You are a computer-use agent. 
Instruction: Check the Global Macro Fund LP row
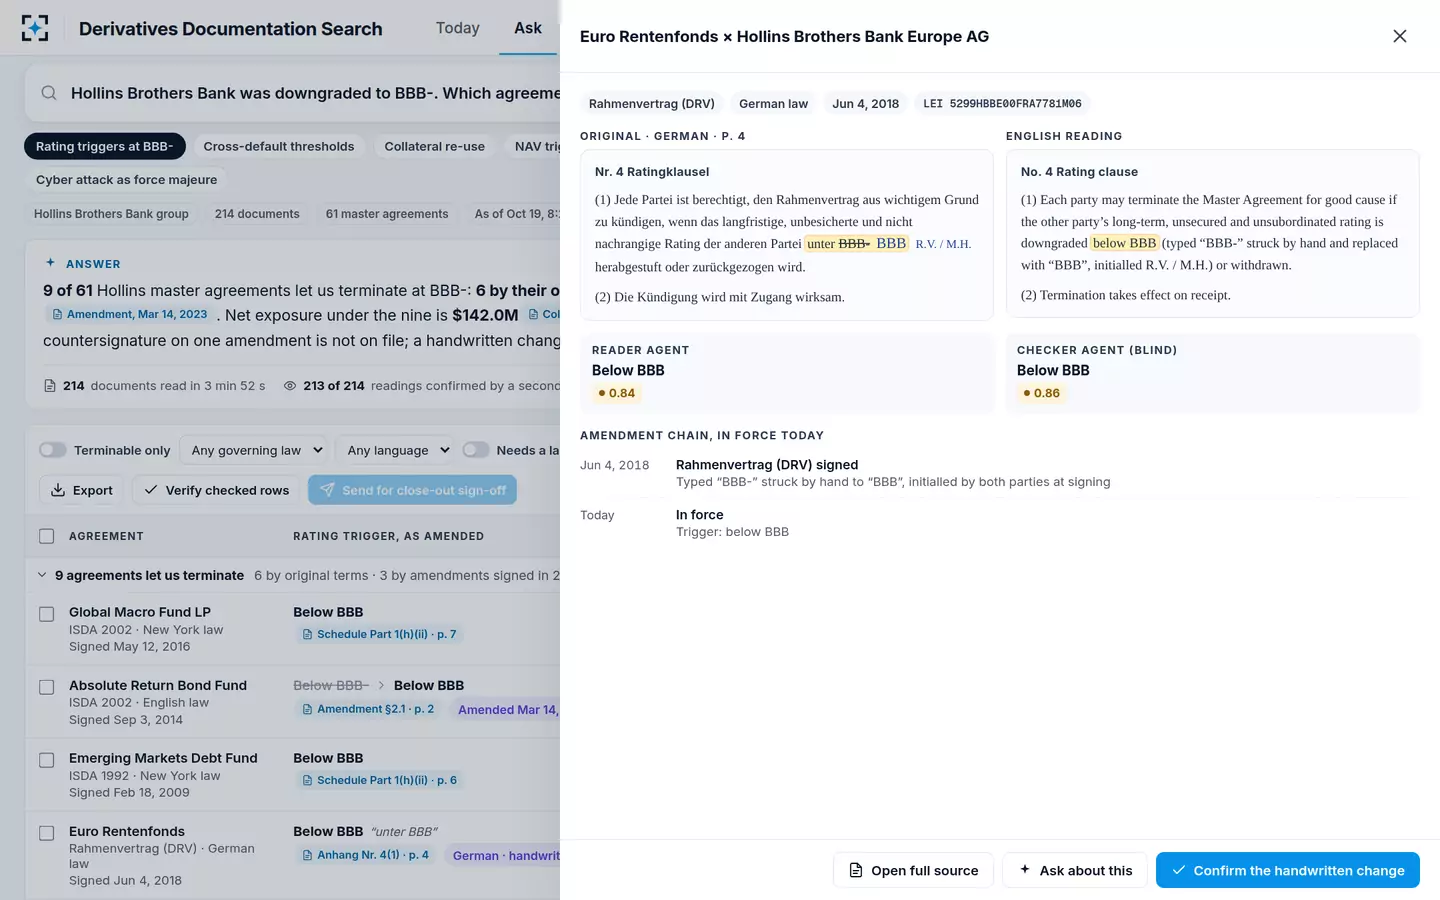pyautogui.click(x=47, y=614)
